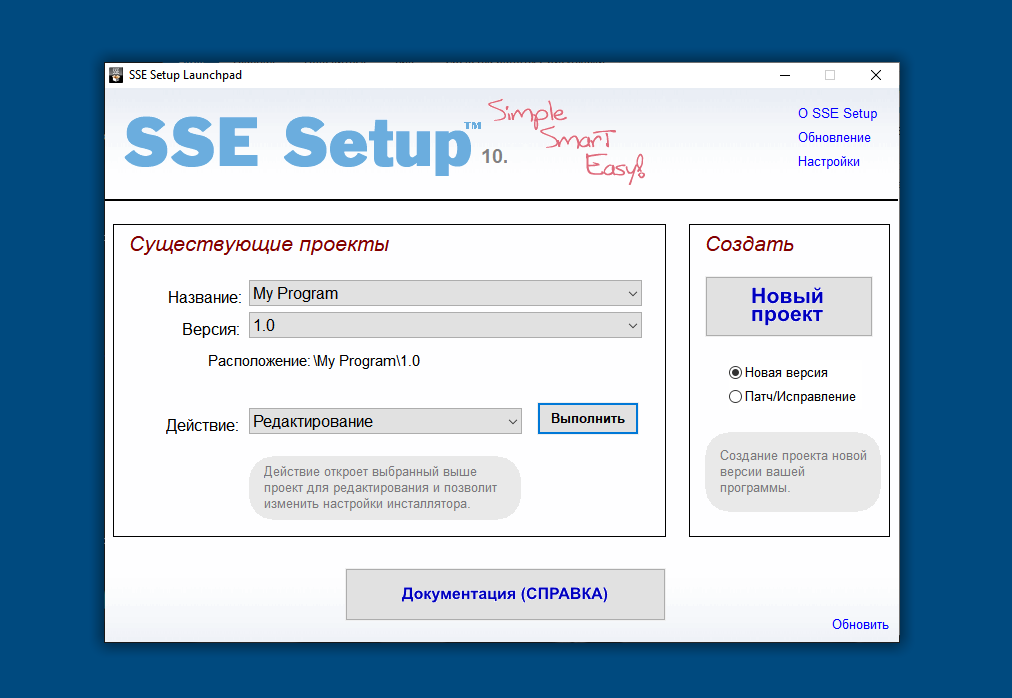The height and width of the screenshot is (698, 1012).
Task: Click the Обновить link at bottom right
Action: [860, 624]
